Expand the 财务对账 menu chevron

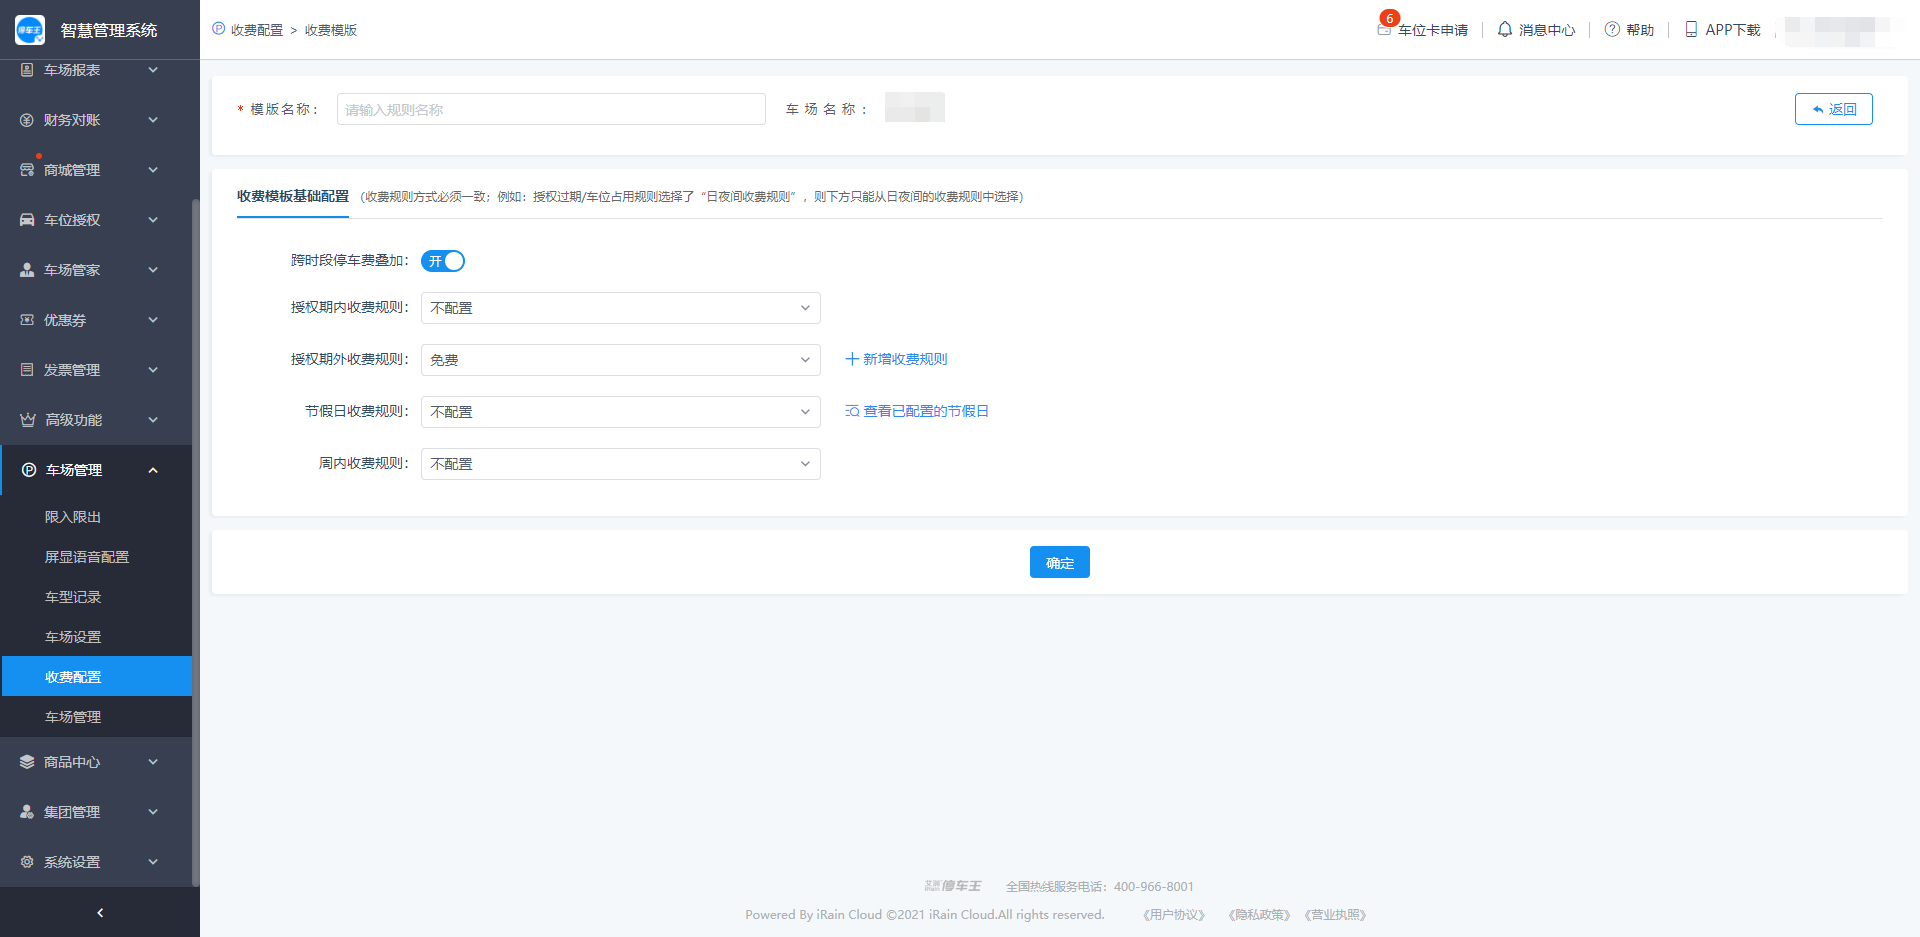[153, 120]
